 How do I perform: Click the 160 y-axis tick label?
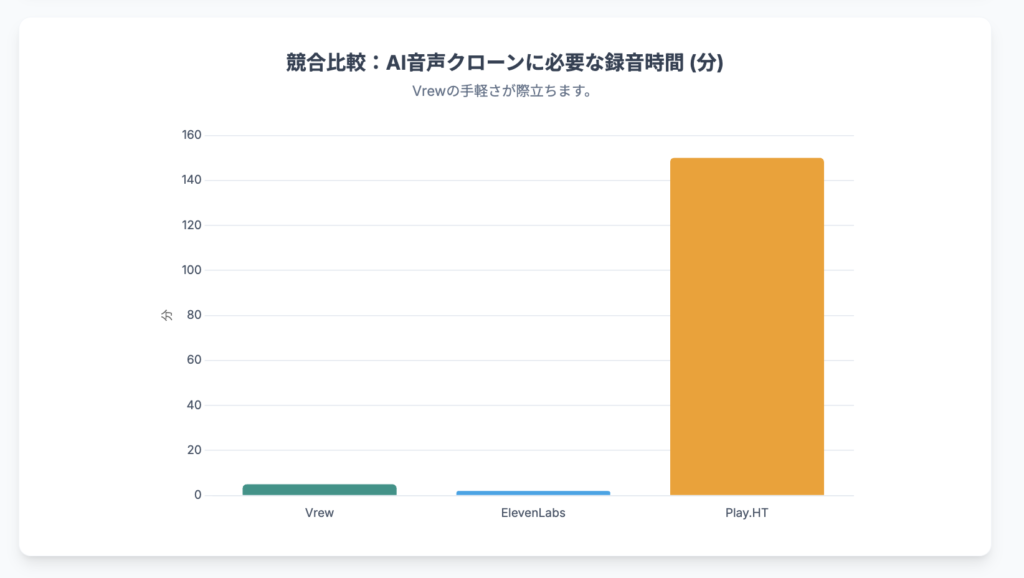pyautogui.click(x=191, y=135)
